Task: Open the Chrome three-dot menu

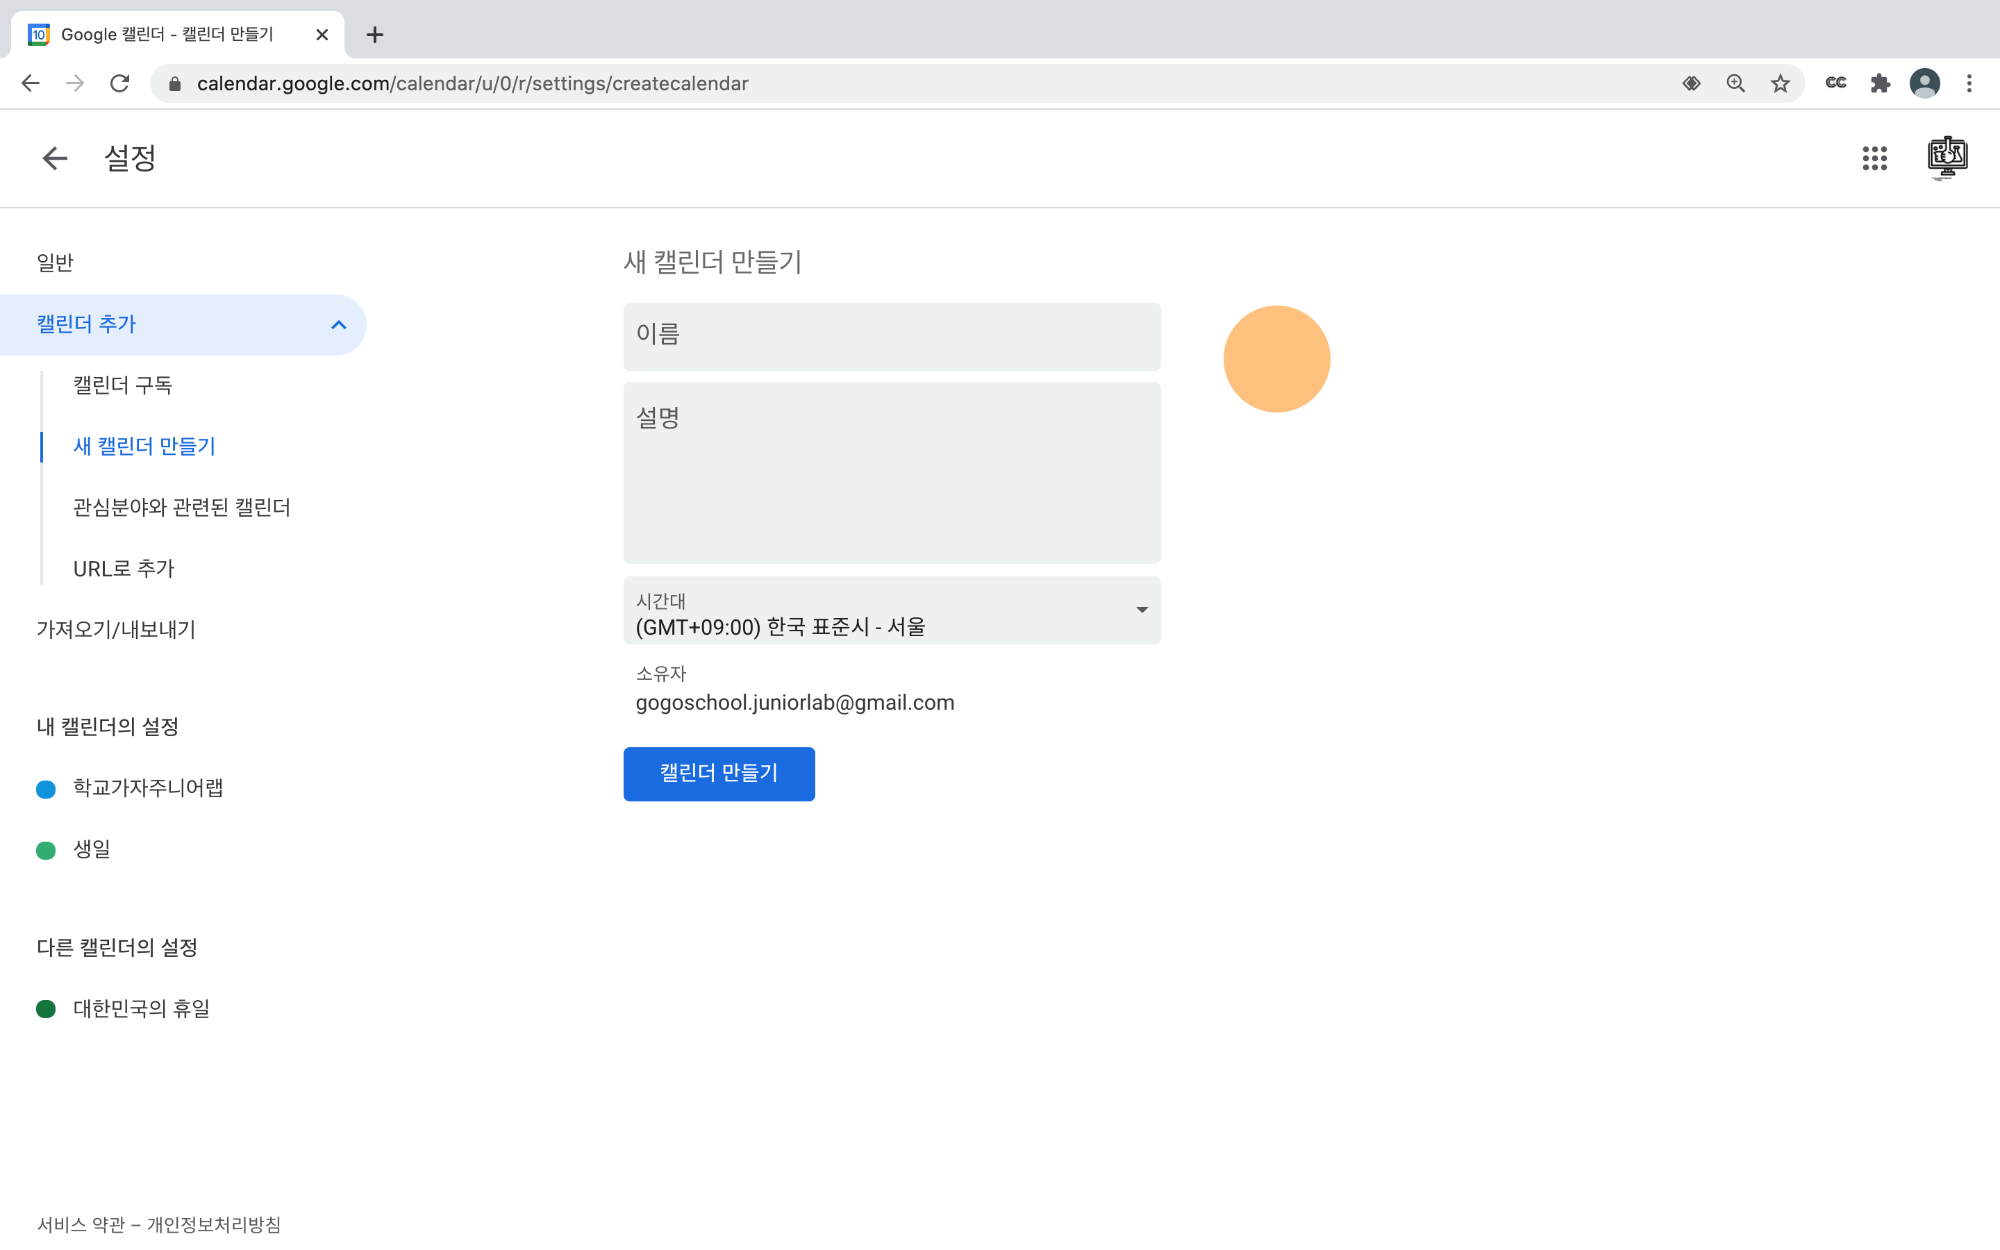Action: pos(1969,84)
